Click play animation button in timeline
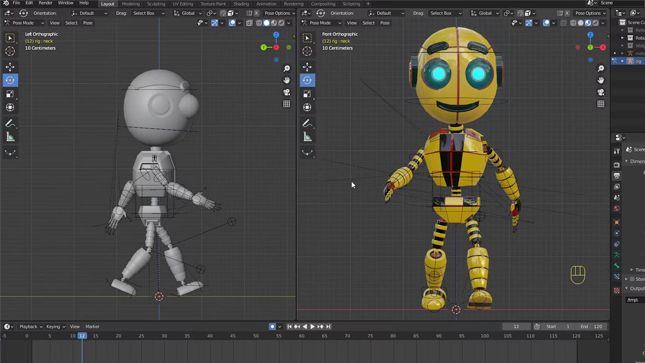 pyautogui.click(x=313, y=326)
